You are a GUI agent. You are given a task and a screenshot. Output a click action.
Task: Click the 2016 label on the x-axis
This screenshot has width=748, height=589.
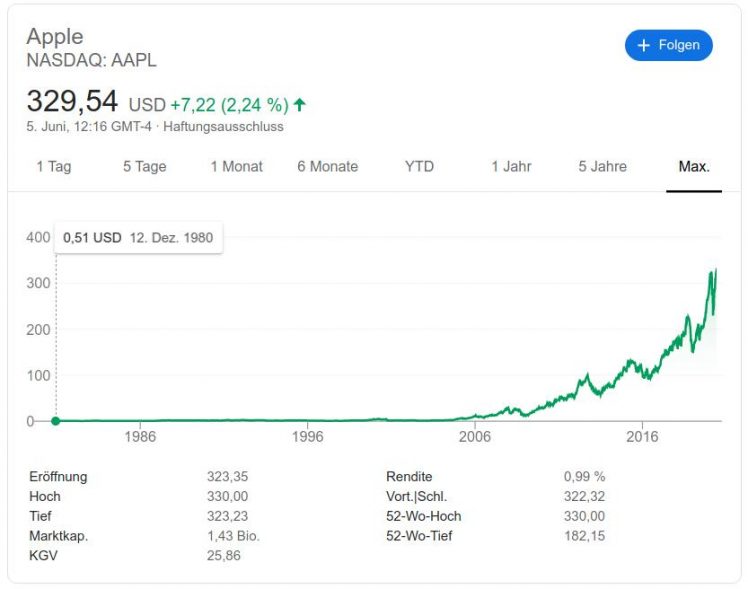(642, 437)
